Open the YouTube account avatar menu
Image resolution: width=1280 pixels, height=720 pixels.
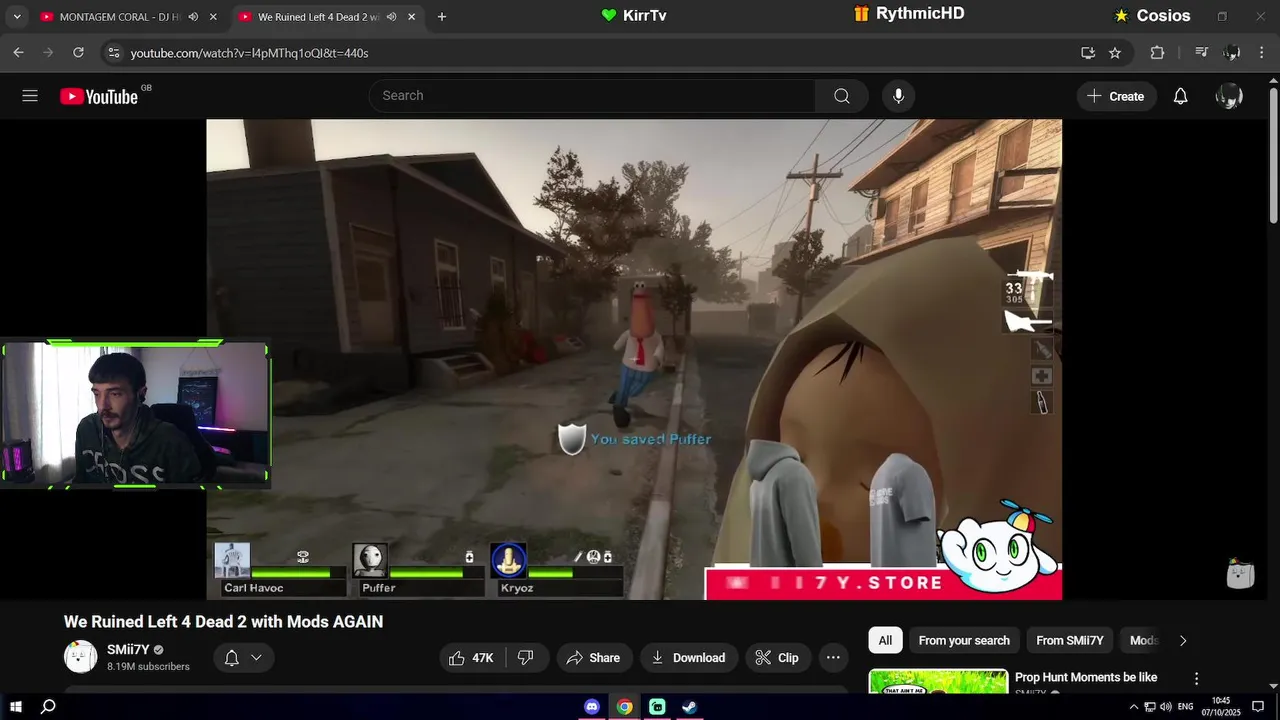[x=1229, y=96]
